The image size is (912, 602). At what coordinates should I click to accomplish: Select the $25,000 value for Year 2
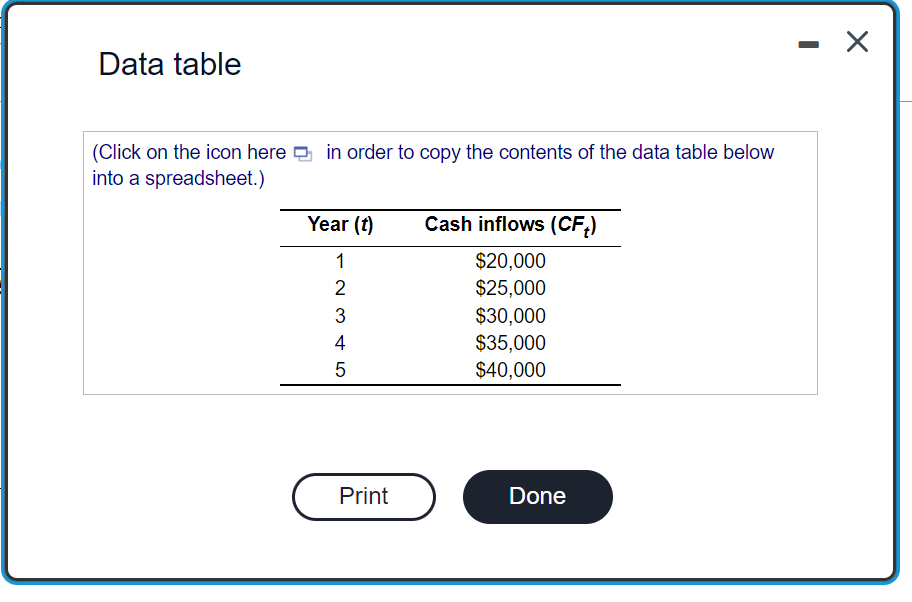coord(510,288)
